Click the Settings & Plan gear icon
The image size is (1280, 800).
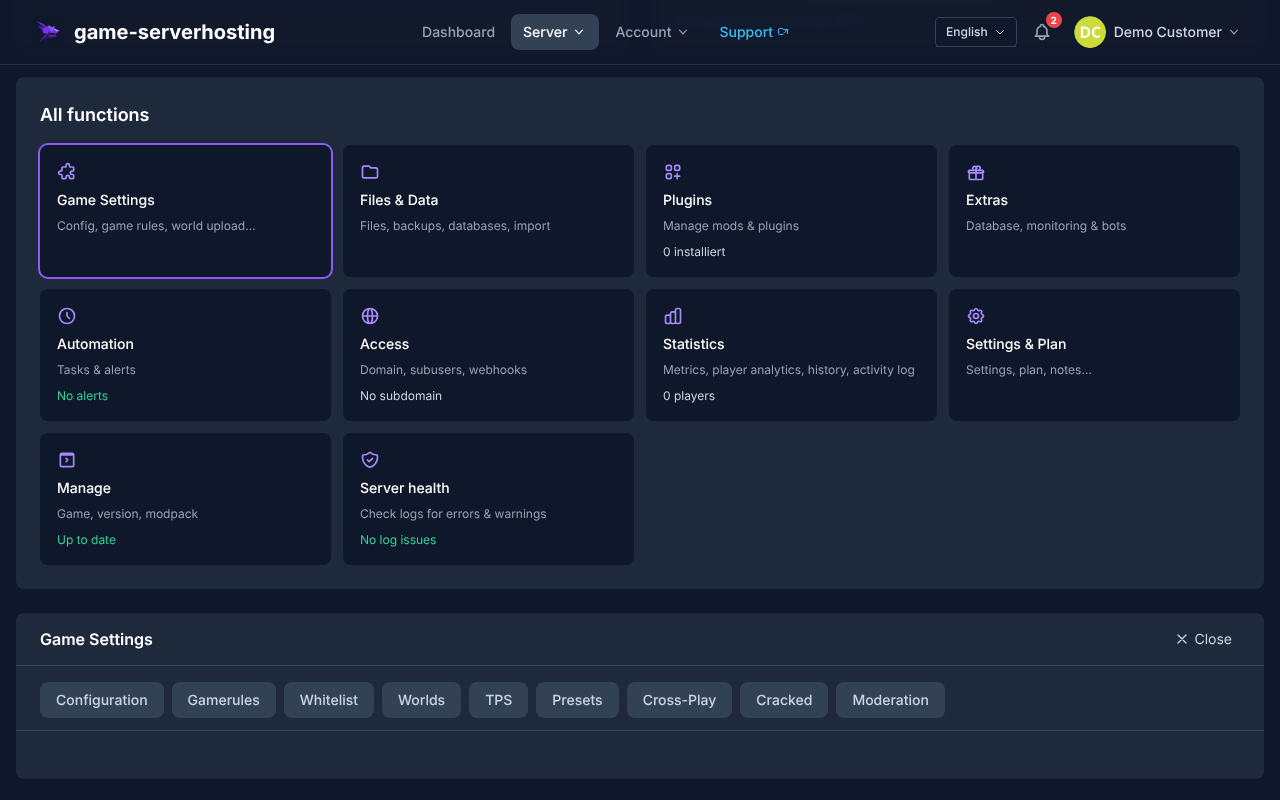click(976, 316)
